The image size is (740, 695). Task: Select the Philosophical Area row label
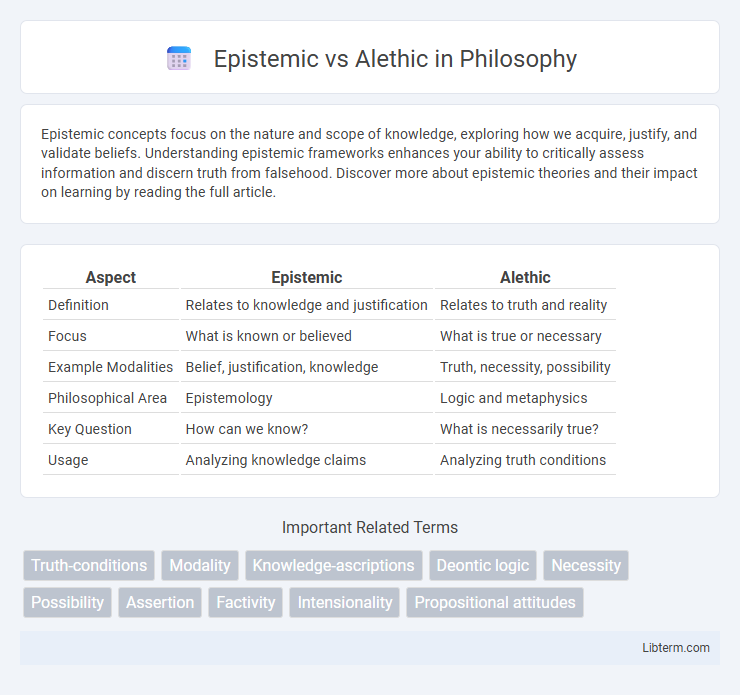click(108, 398)
